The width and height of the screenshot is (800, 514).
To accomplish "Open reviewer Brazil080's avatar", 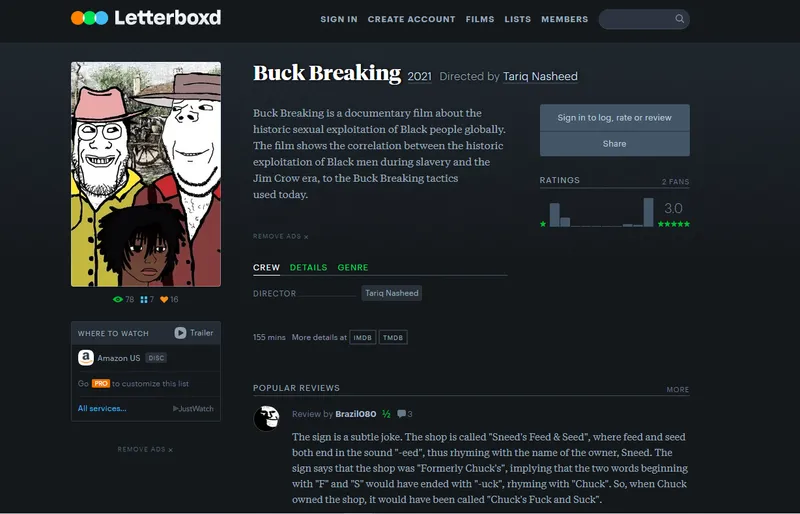I will coord(267,419).
